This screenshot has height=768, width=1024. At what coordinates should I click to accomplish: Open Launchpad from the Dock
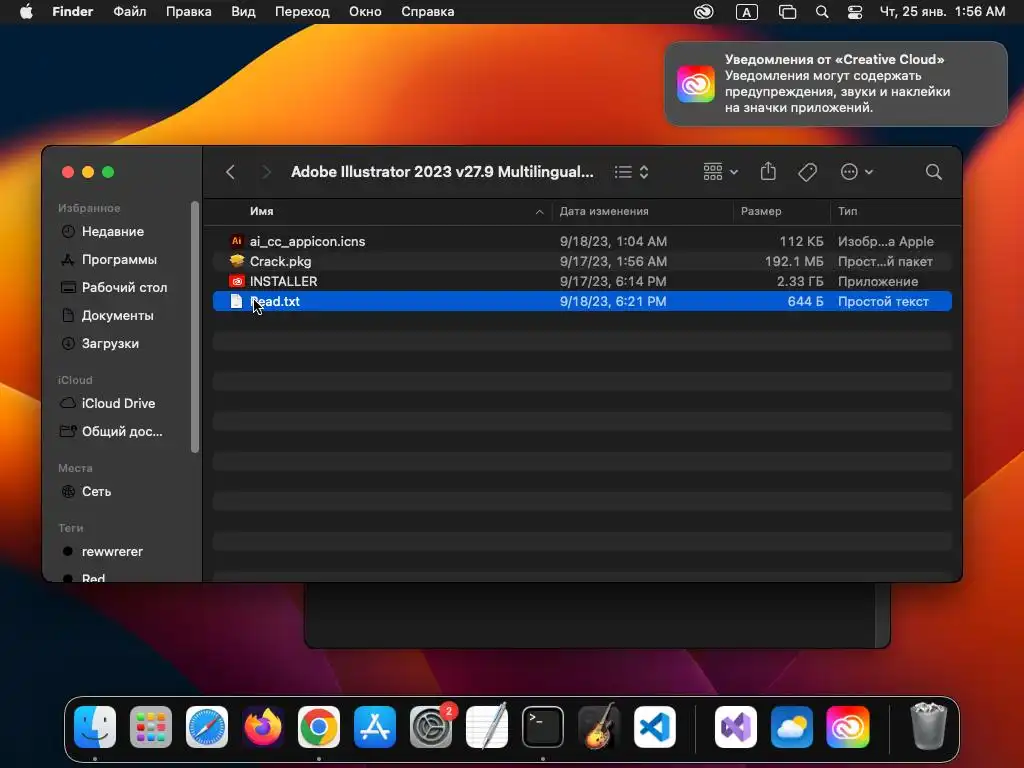151,726
